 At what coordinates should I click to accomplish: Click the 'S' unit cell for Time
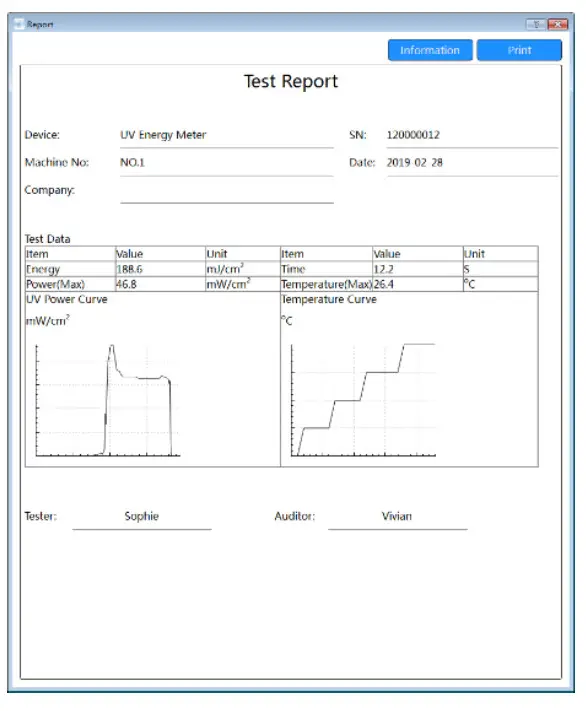point(501,269)
